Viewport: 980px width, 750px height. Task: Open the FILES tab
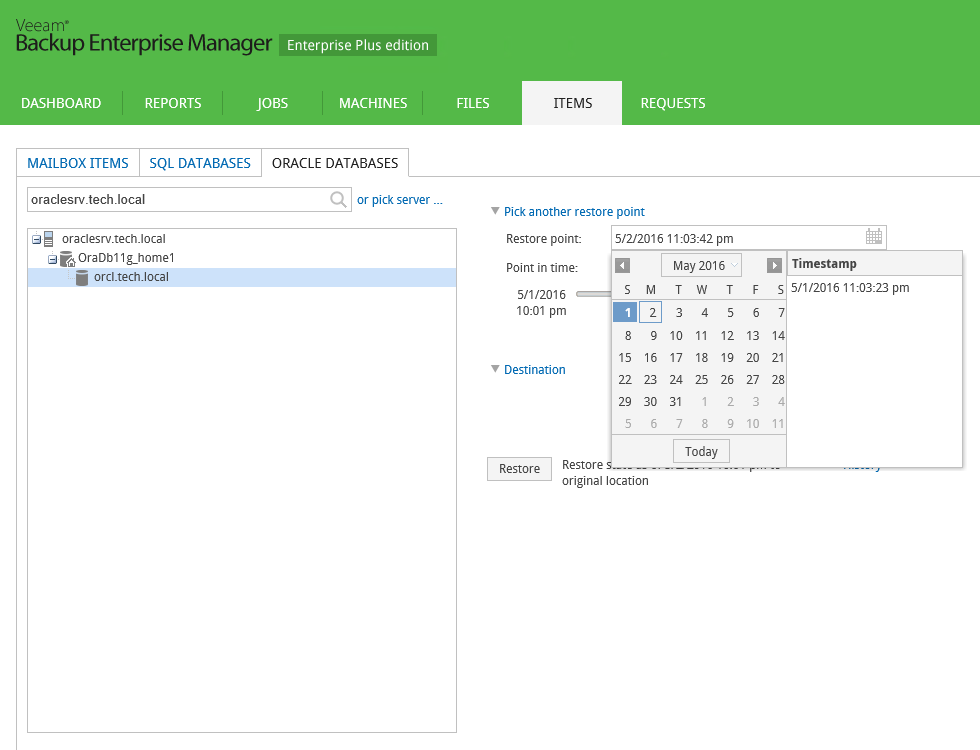472,103
